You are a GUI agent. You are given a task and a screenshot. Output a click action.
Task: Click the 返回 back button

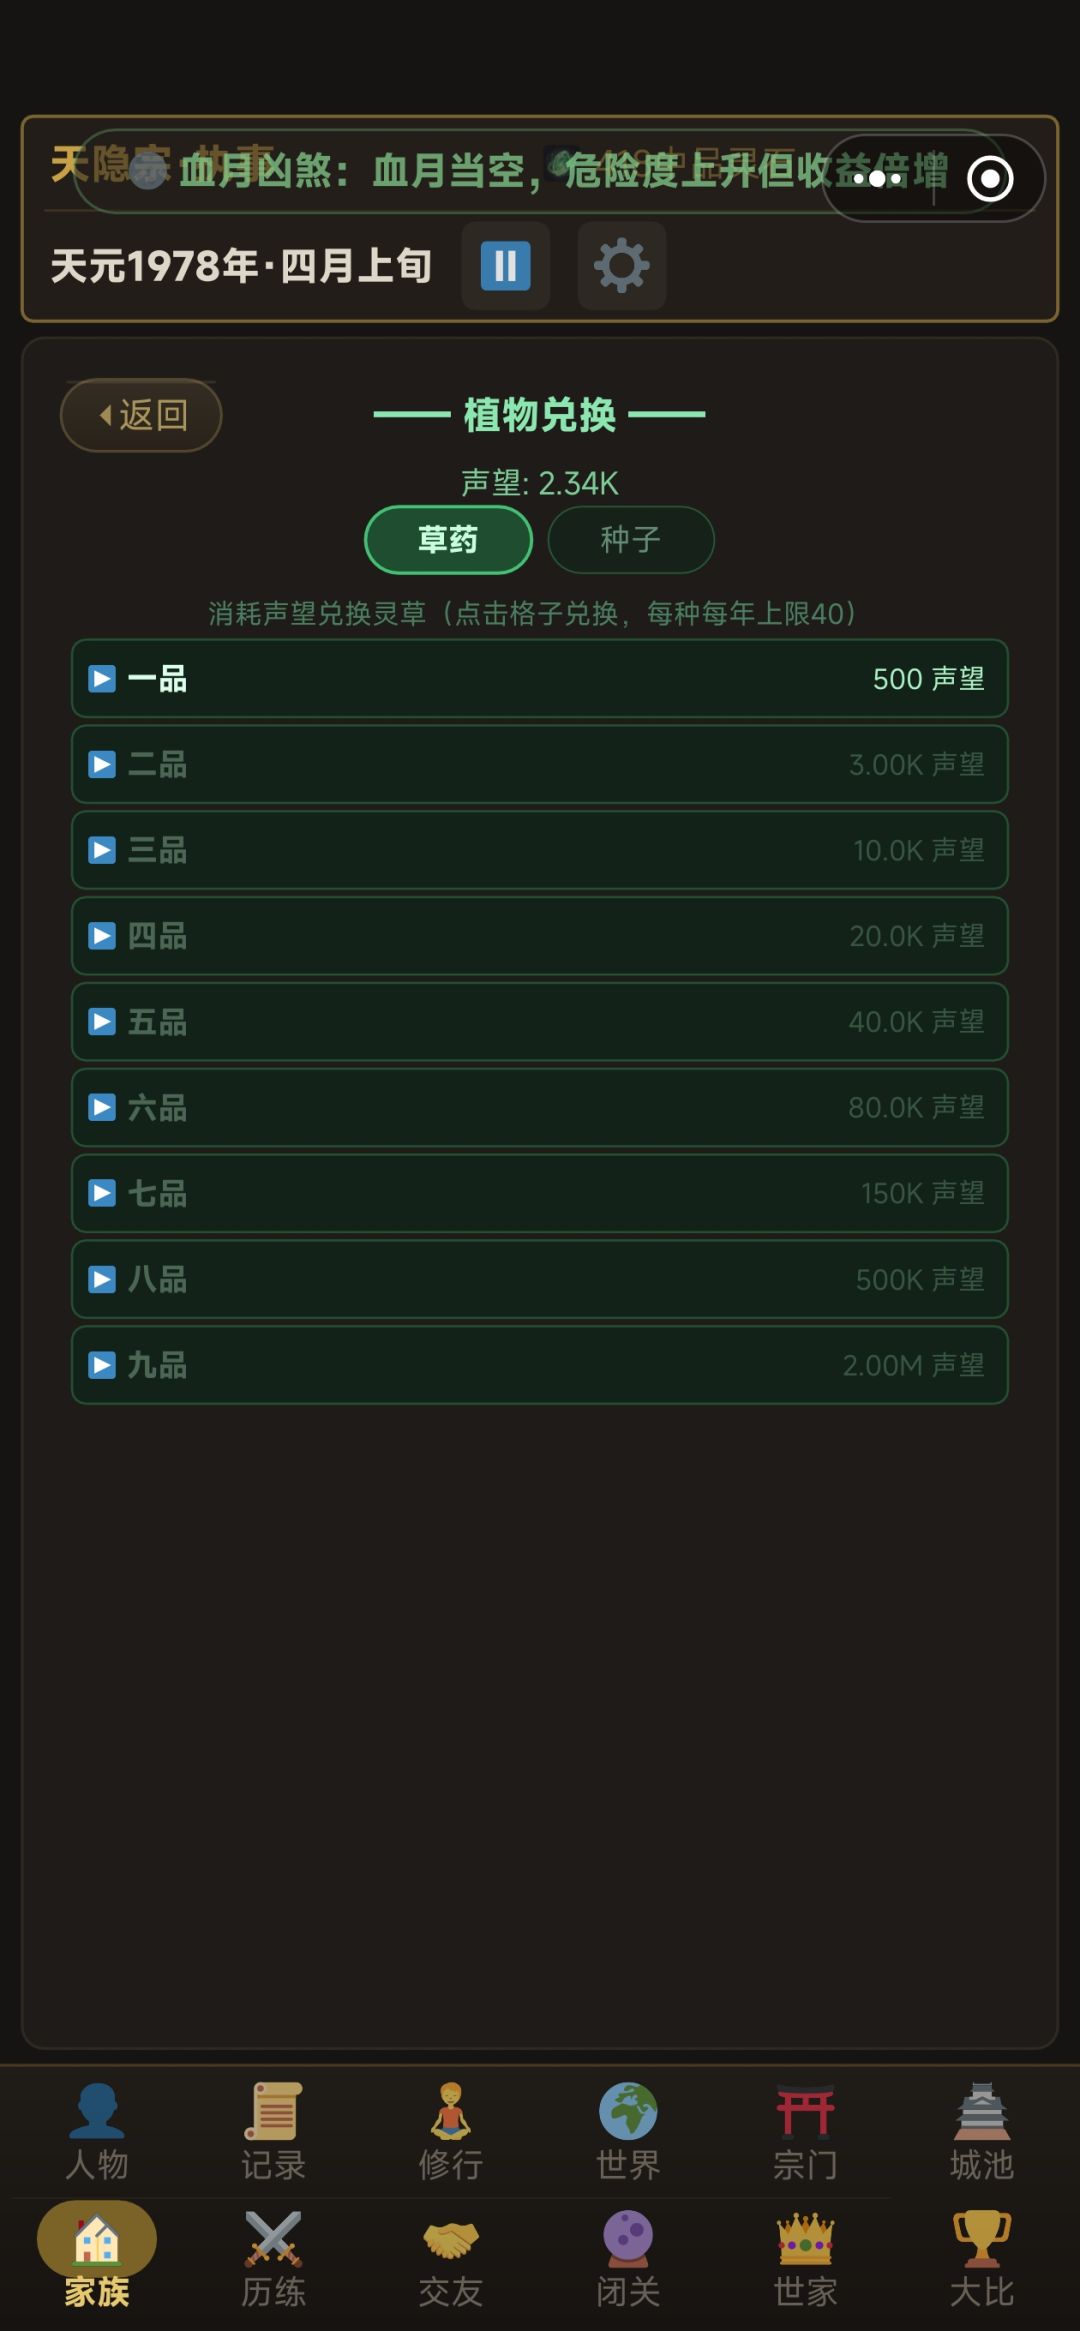click(x=141, y=415)
